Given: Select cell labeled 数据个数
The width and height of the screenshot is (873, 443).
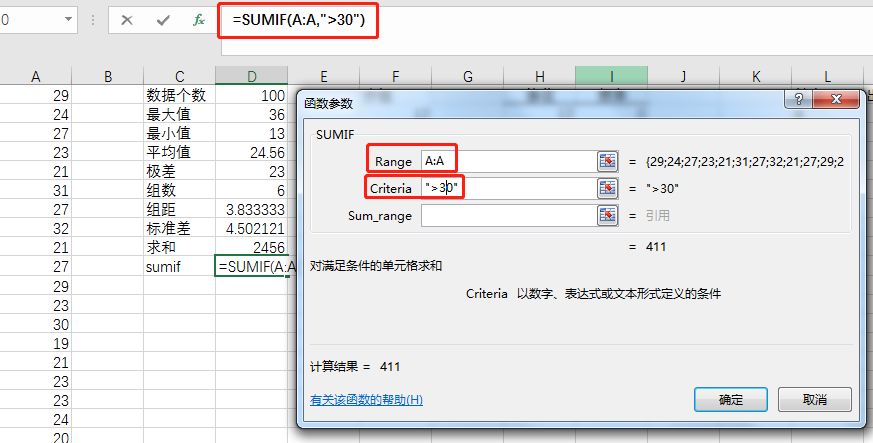Looking at the screenshot, I should (179, 95).
